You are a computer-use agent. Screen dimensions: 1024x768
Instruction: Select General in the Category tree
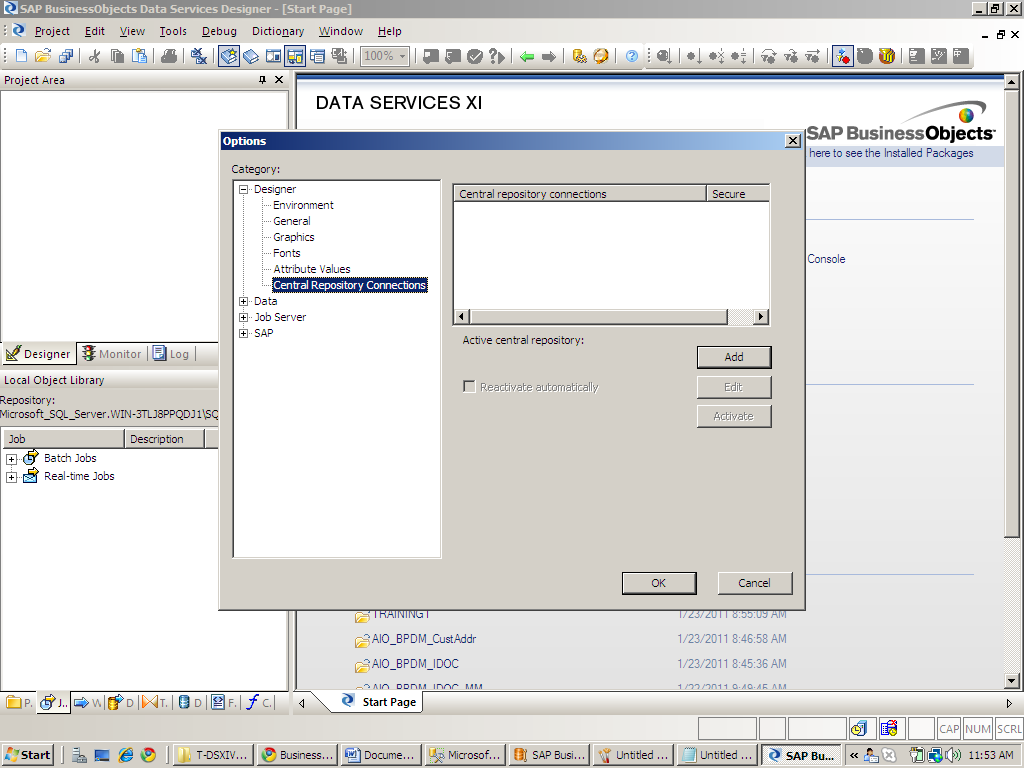292,221
